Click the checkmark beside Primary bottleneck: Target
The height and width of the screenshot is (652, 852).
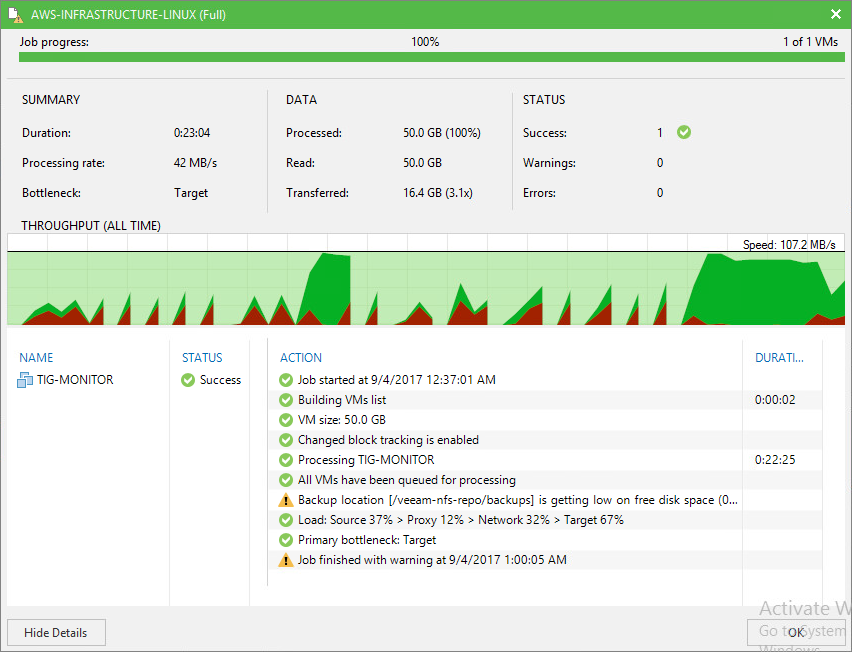click(286, 540)
